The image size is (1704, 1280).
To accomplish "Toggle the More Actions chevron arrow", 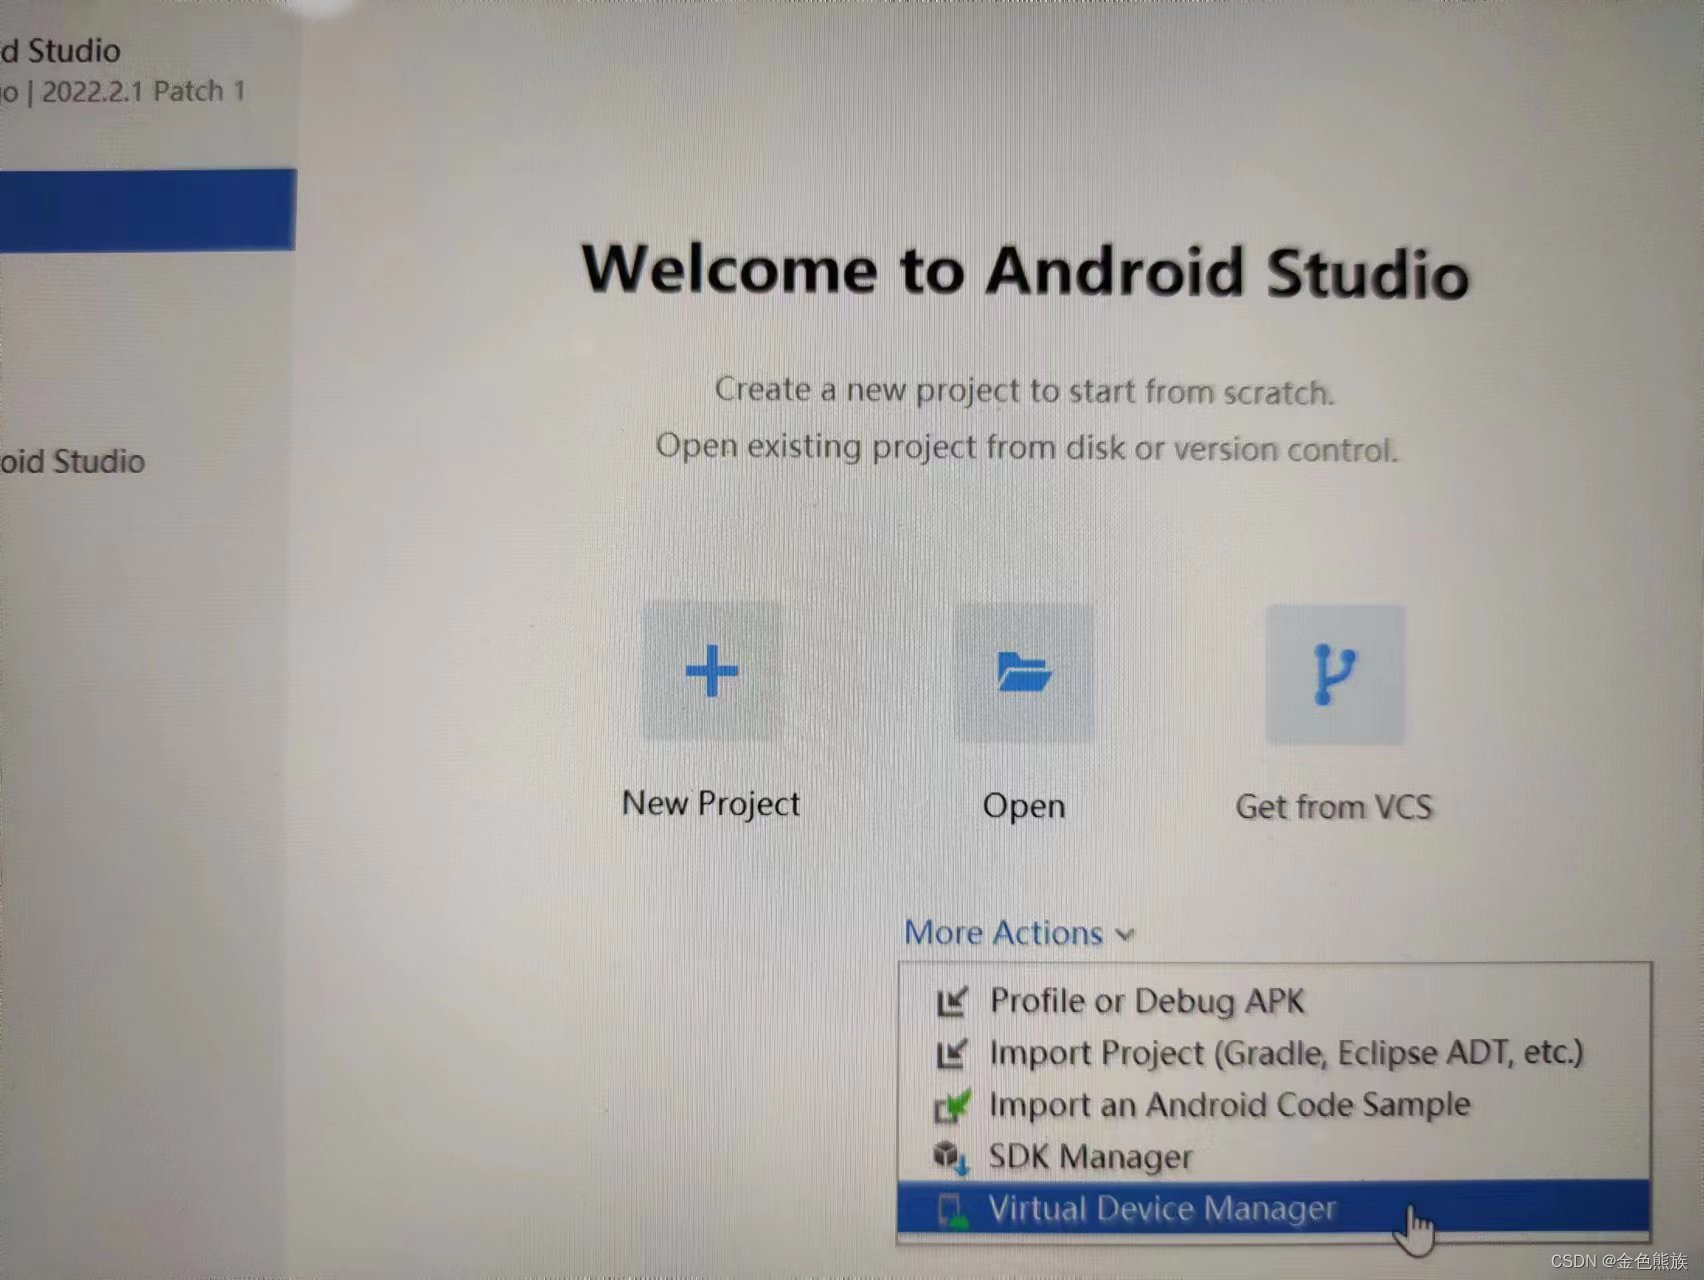I will click(x=1125, y=935).
